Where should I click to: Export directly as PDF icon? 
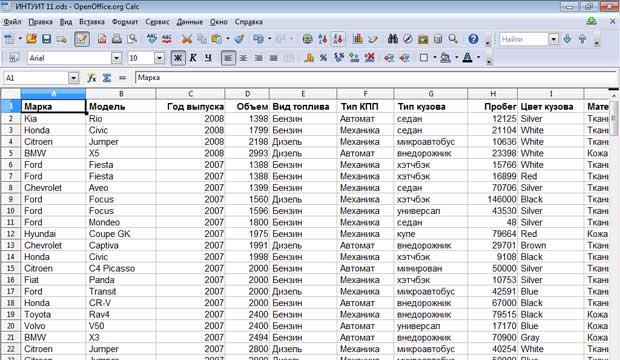click(102, 39)
